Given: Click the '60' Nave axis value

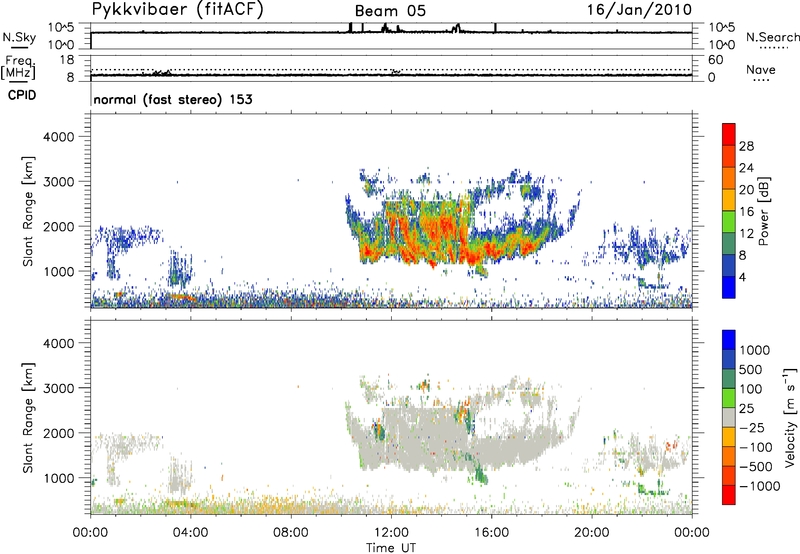Looking at the screenshot, I should (x=715, y=60).
